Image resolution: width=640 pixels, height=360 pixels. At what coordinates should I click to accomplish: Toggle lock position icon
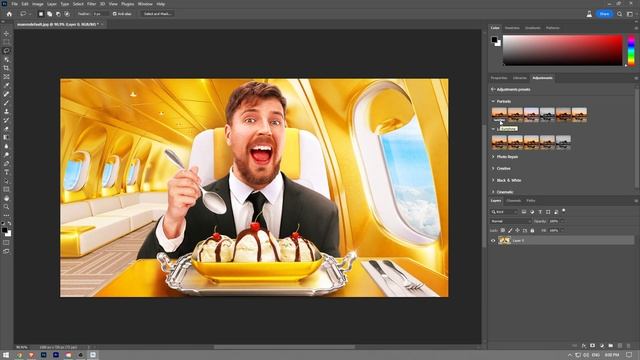pyautogui.click(x=518, y=231)
